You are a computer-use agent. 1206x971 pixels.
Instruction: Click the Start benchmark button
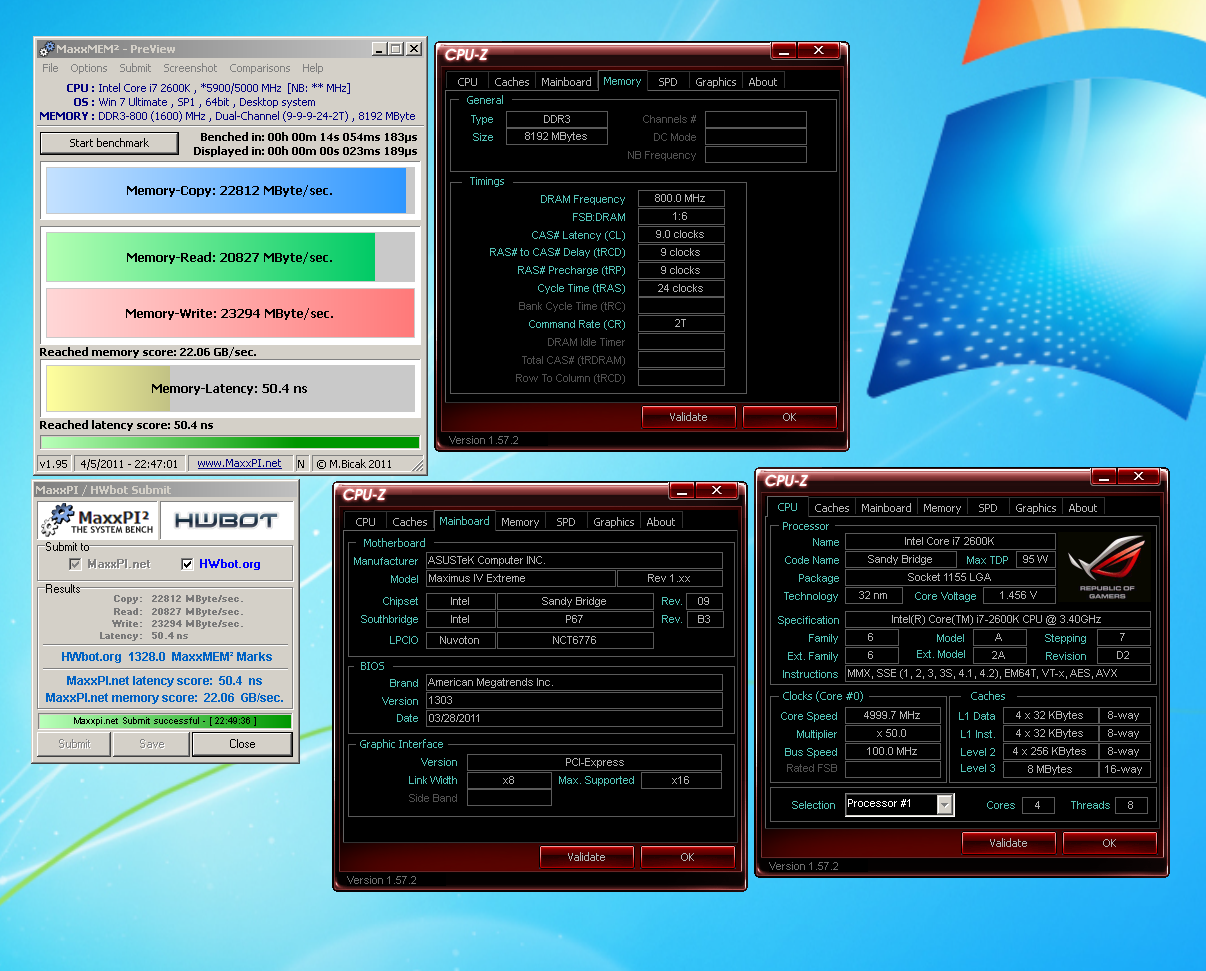pos(109,143)
